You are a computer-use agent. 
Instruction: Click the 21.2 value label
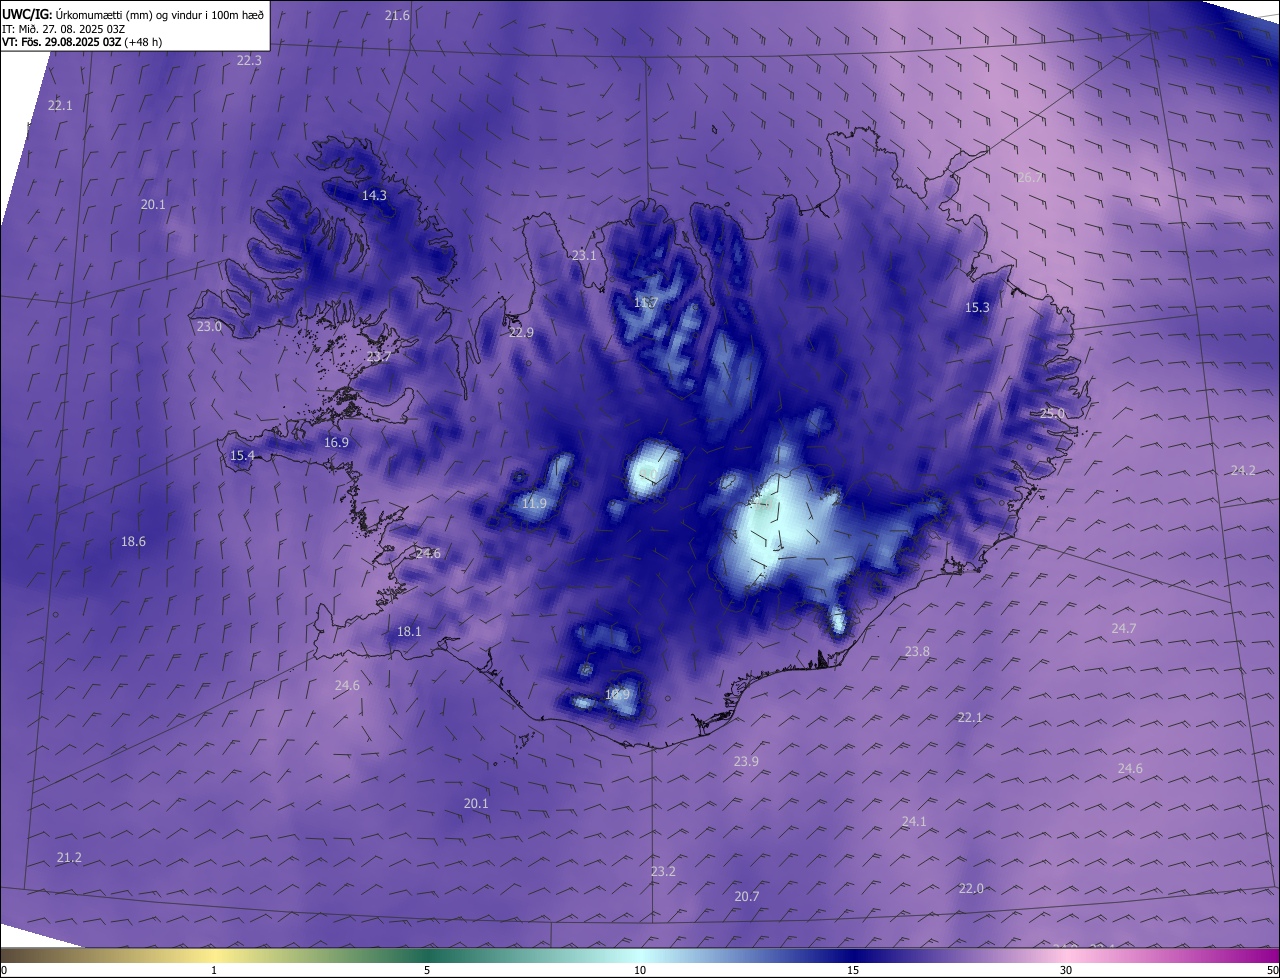(x=69, y=857)
